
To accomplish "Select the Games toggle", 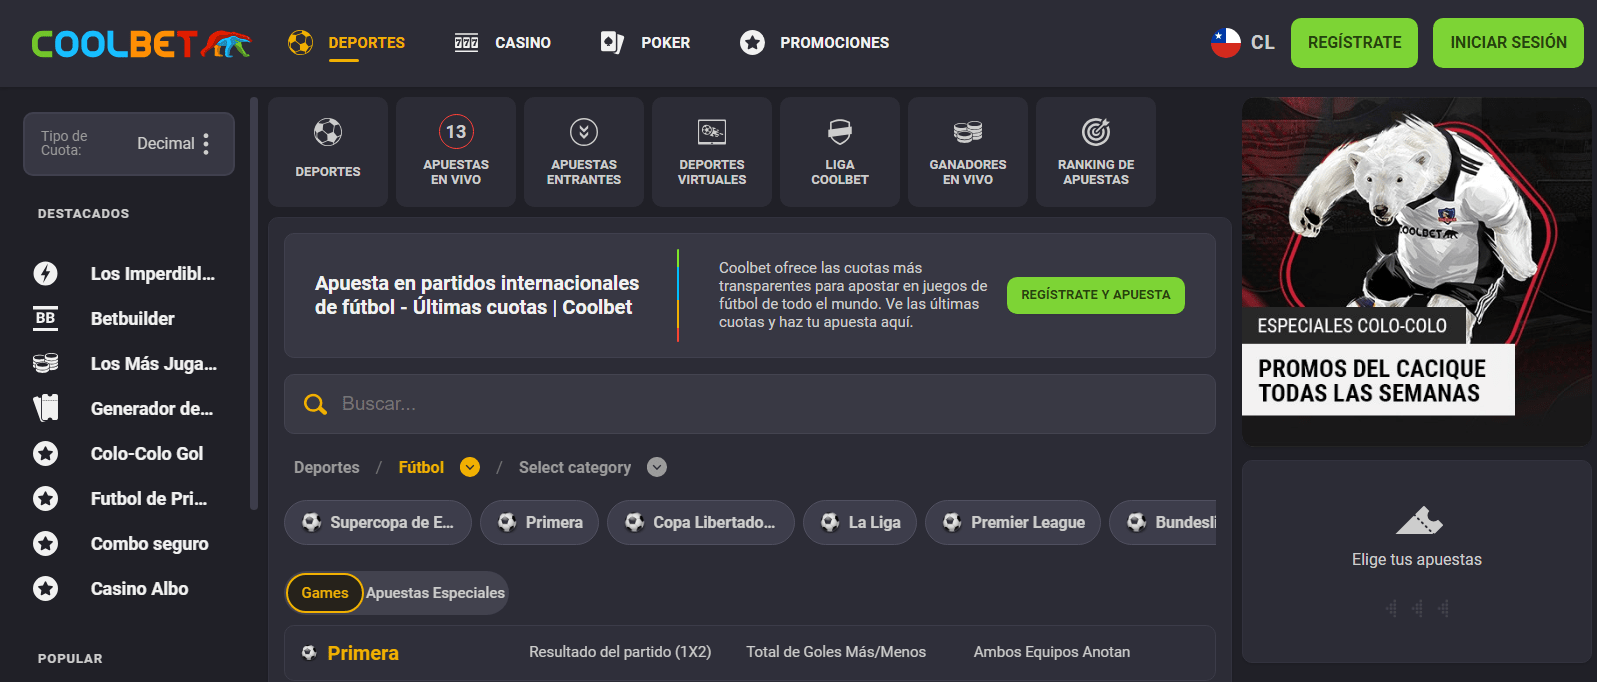I will [325, 593].
